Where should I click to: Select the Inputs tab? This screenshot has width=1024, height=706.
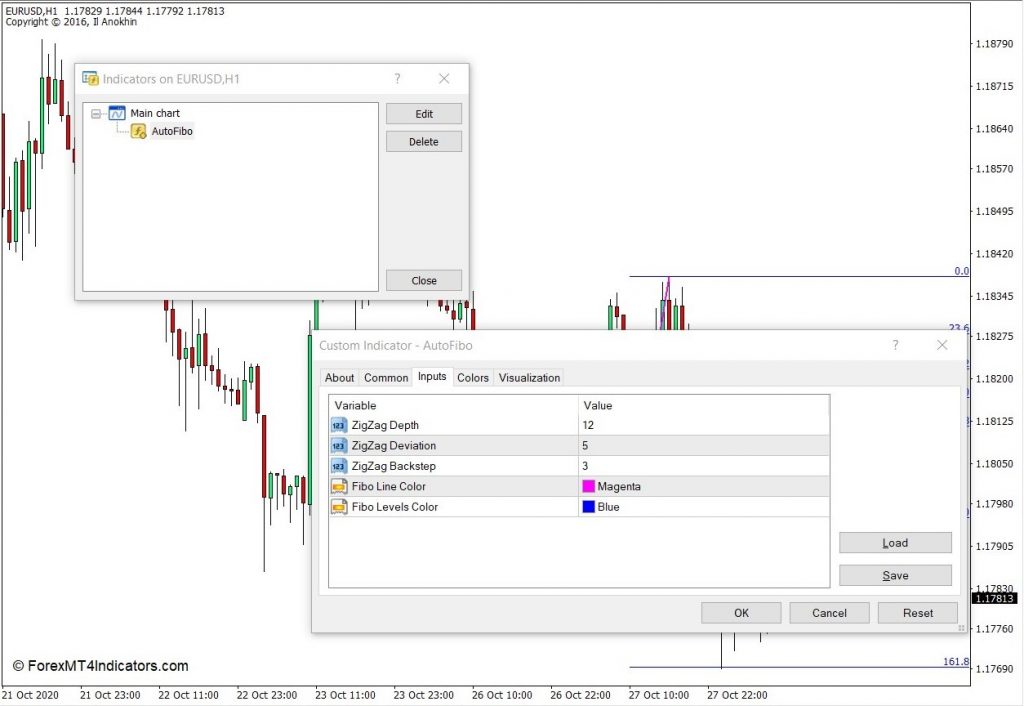pos(432,376)
